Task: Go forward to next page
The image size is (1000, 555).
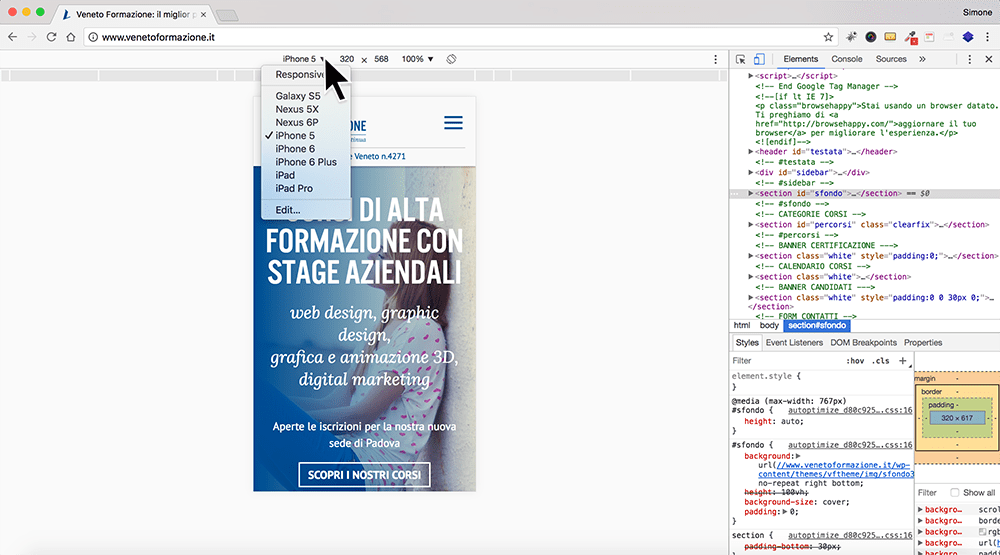Action: point(32,37)
